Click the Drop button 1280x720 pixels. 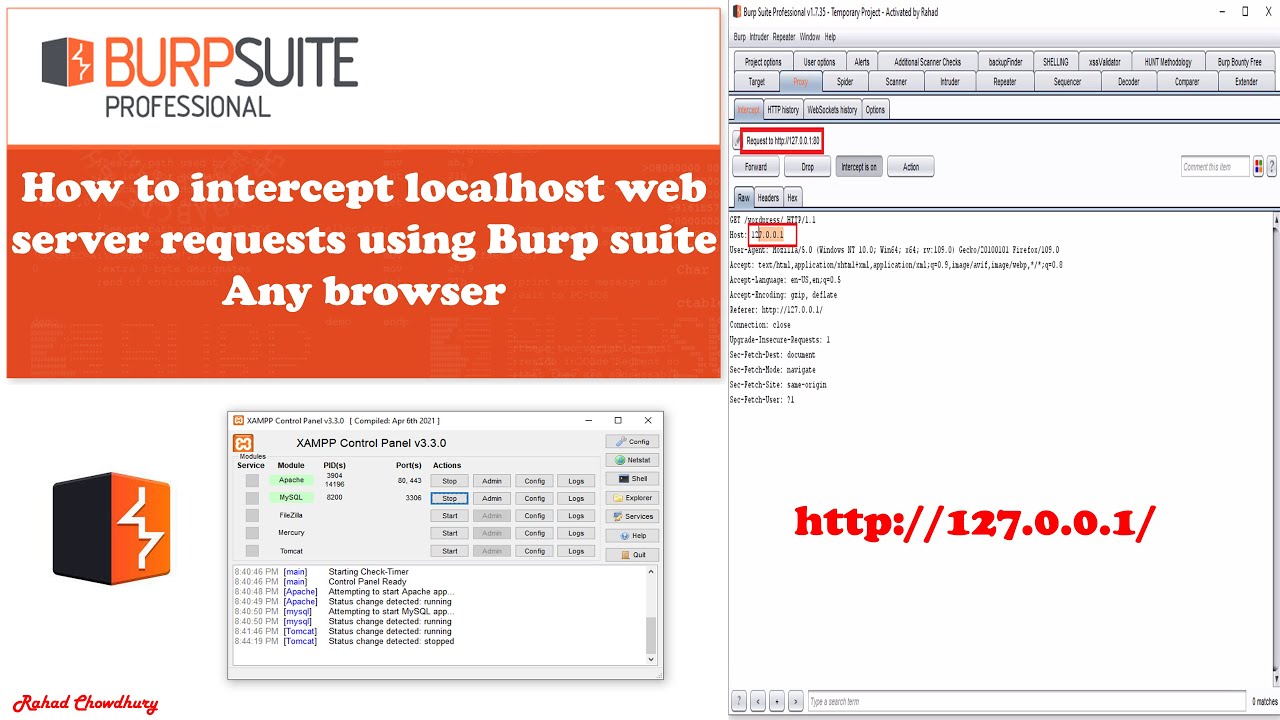click(807, 167)
